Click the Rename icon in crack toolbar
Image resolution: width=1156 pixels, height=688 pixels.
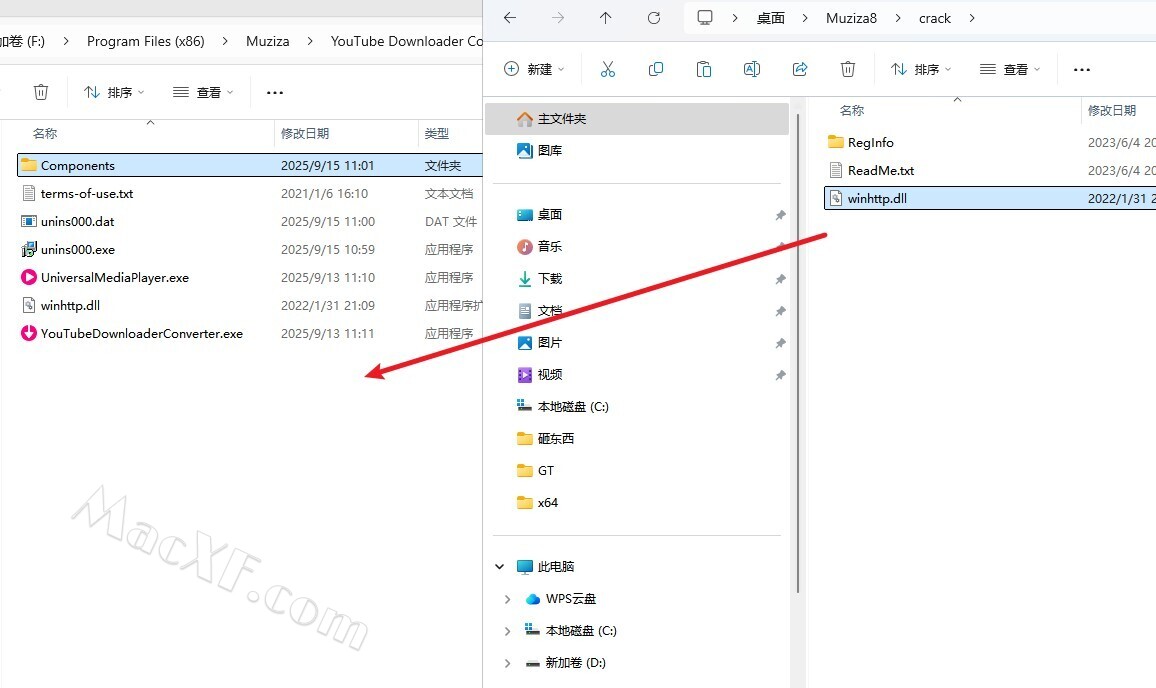click(x=752, y=69)
